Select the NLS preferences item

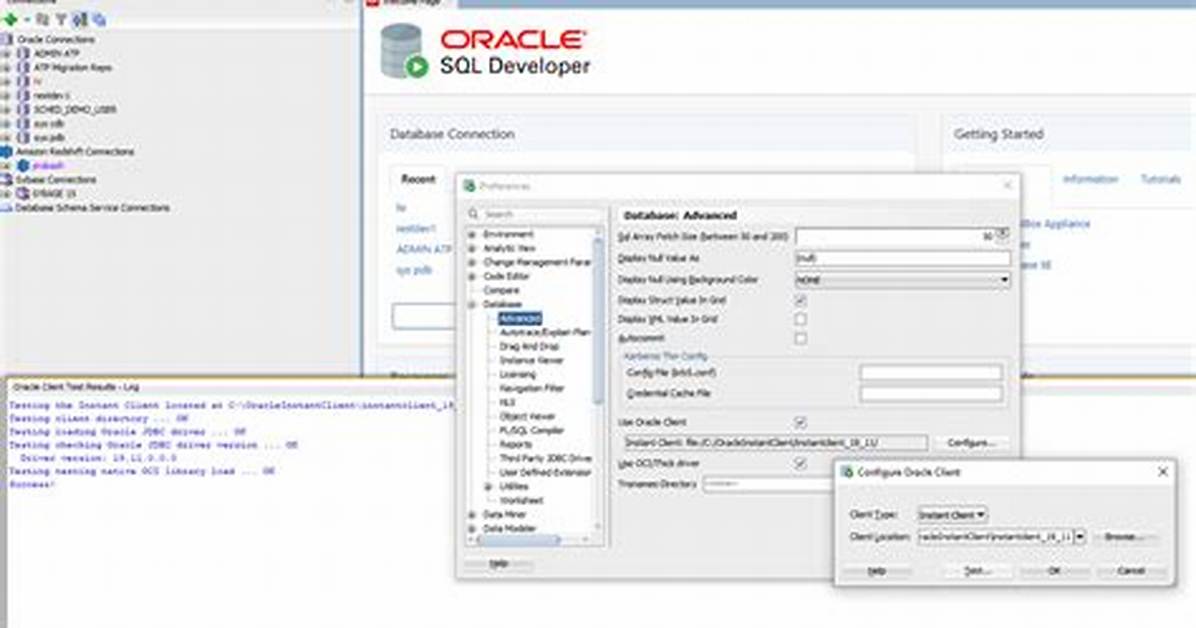[x=507, y=402]
